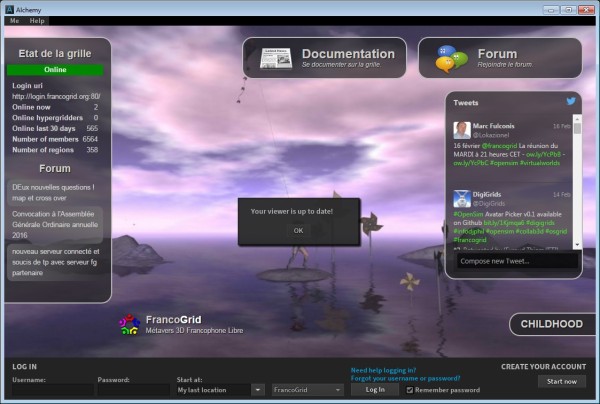The width and height of the screenshot is (600, 404).
Task: Click Tweets scrollbar down arrow
Action: coord(577,244)
